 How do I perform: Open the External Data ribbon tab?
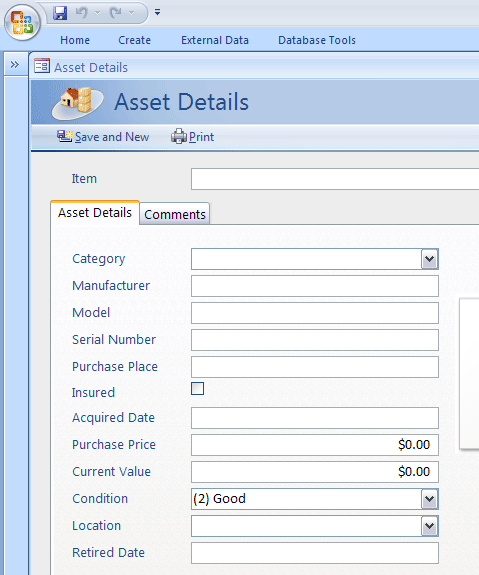215,40
